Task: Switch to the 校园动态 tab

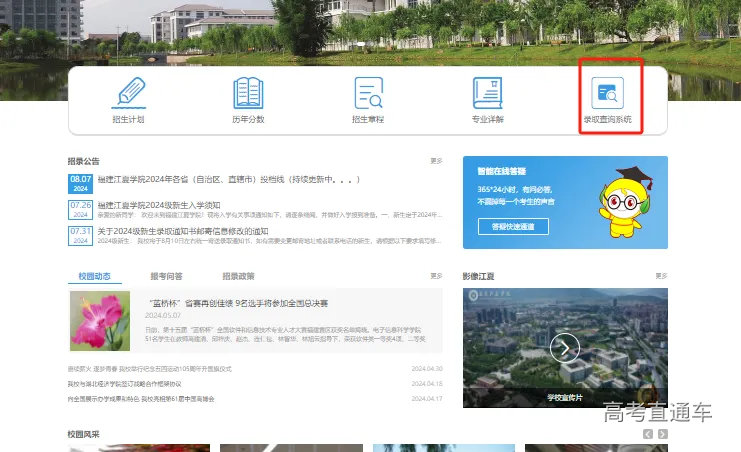Action: click(x=95, y=276)
